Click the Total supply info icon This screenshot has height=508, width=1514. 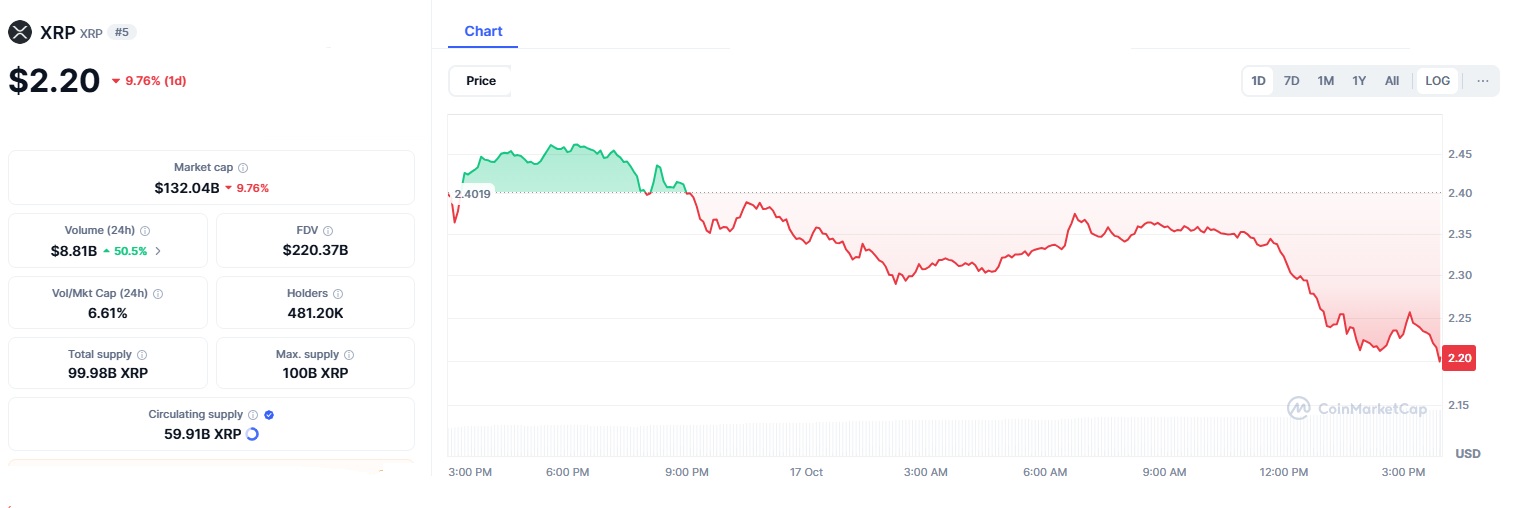point(142,355)
